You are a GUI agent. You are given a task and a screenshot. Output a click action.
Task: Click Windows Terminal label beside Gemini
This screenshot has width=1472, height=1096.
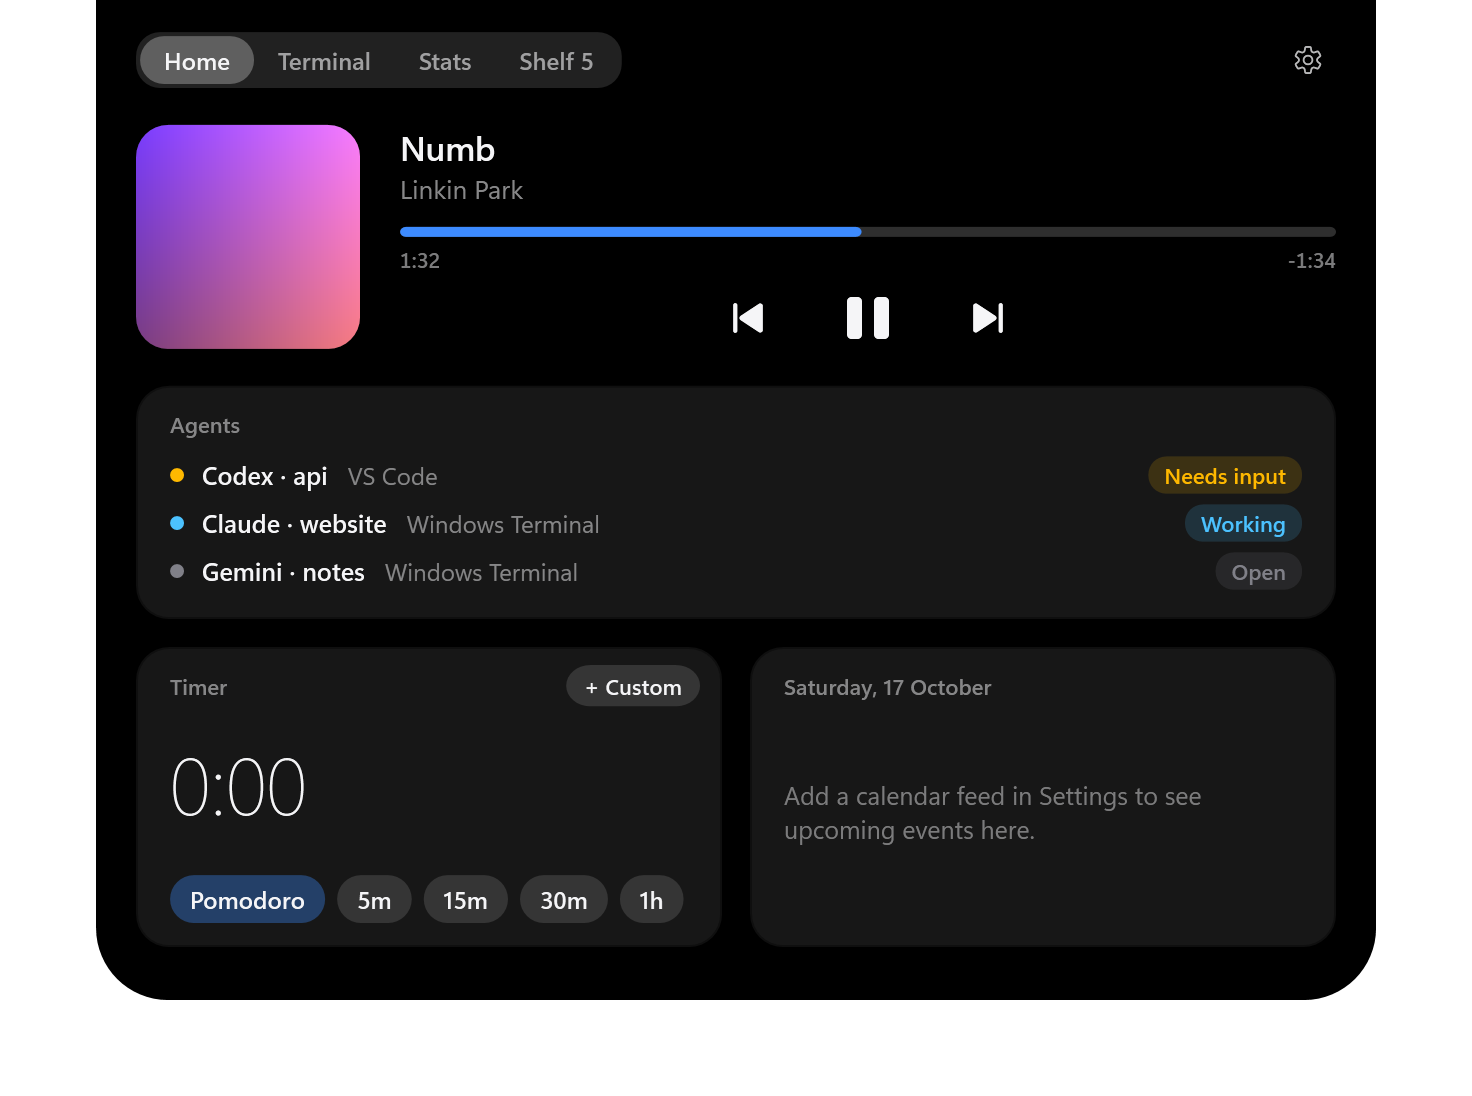[x=481, y=572]
